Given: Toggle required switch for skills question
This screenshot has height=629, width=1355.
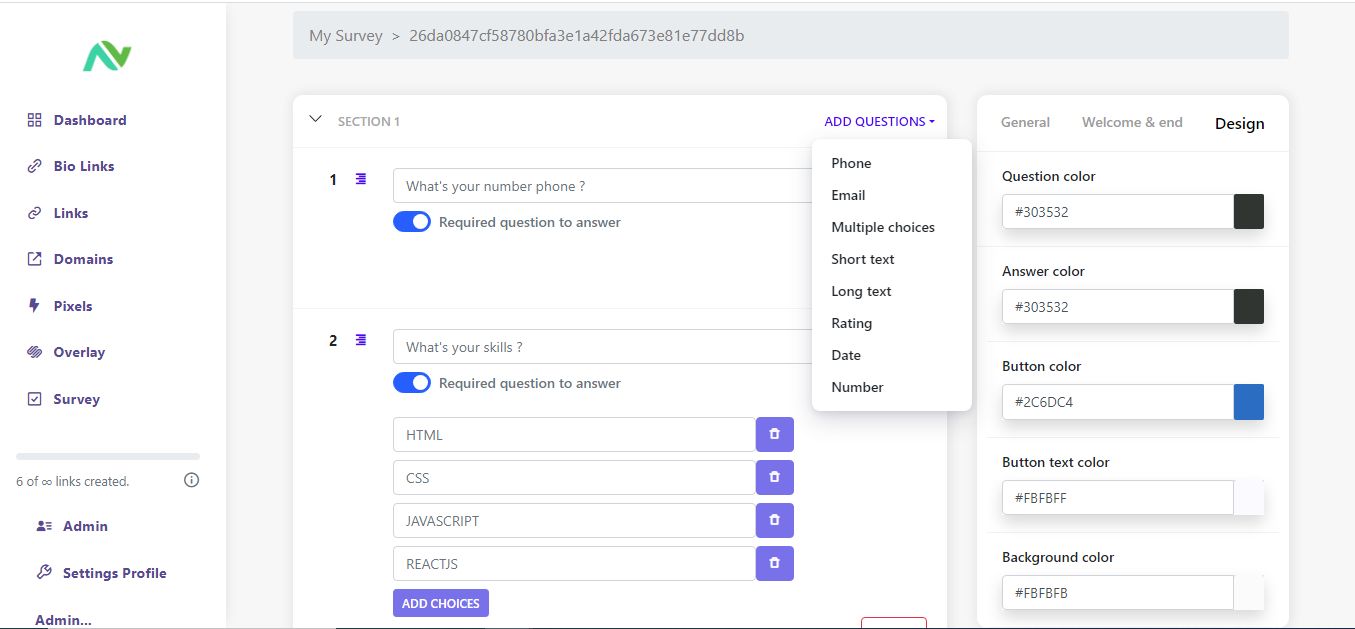Looking at the screenshot, I should click(412, 383).
